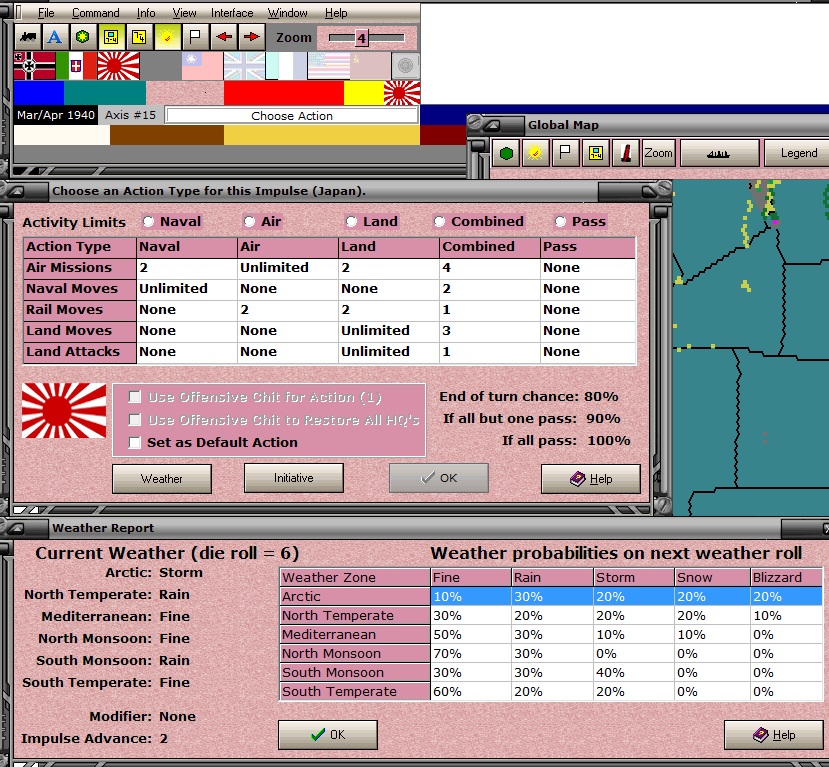Image resolution: width=829 pixels, height=767 pixels.
Task: Select the Naval action radio button
Action: [149, 221]
